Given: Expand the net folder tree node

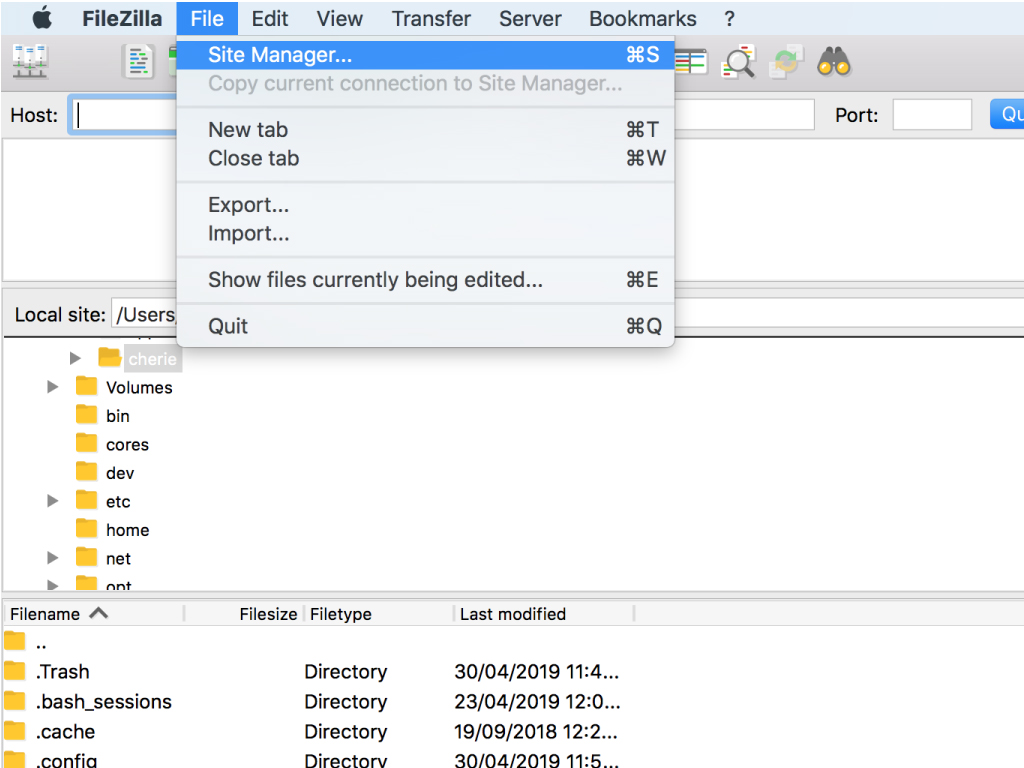Looking at the screenshot, I should 53,558.
